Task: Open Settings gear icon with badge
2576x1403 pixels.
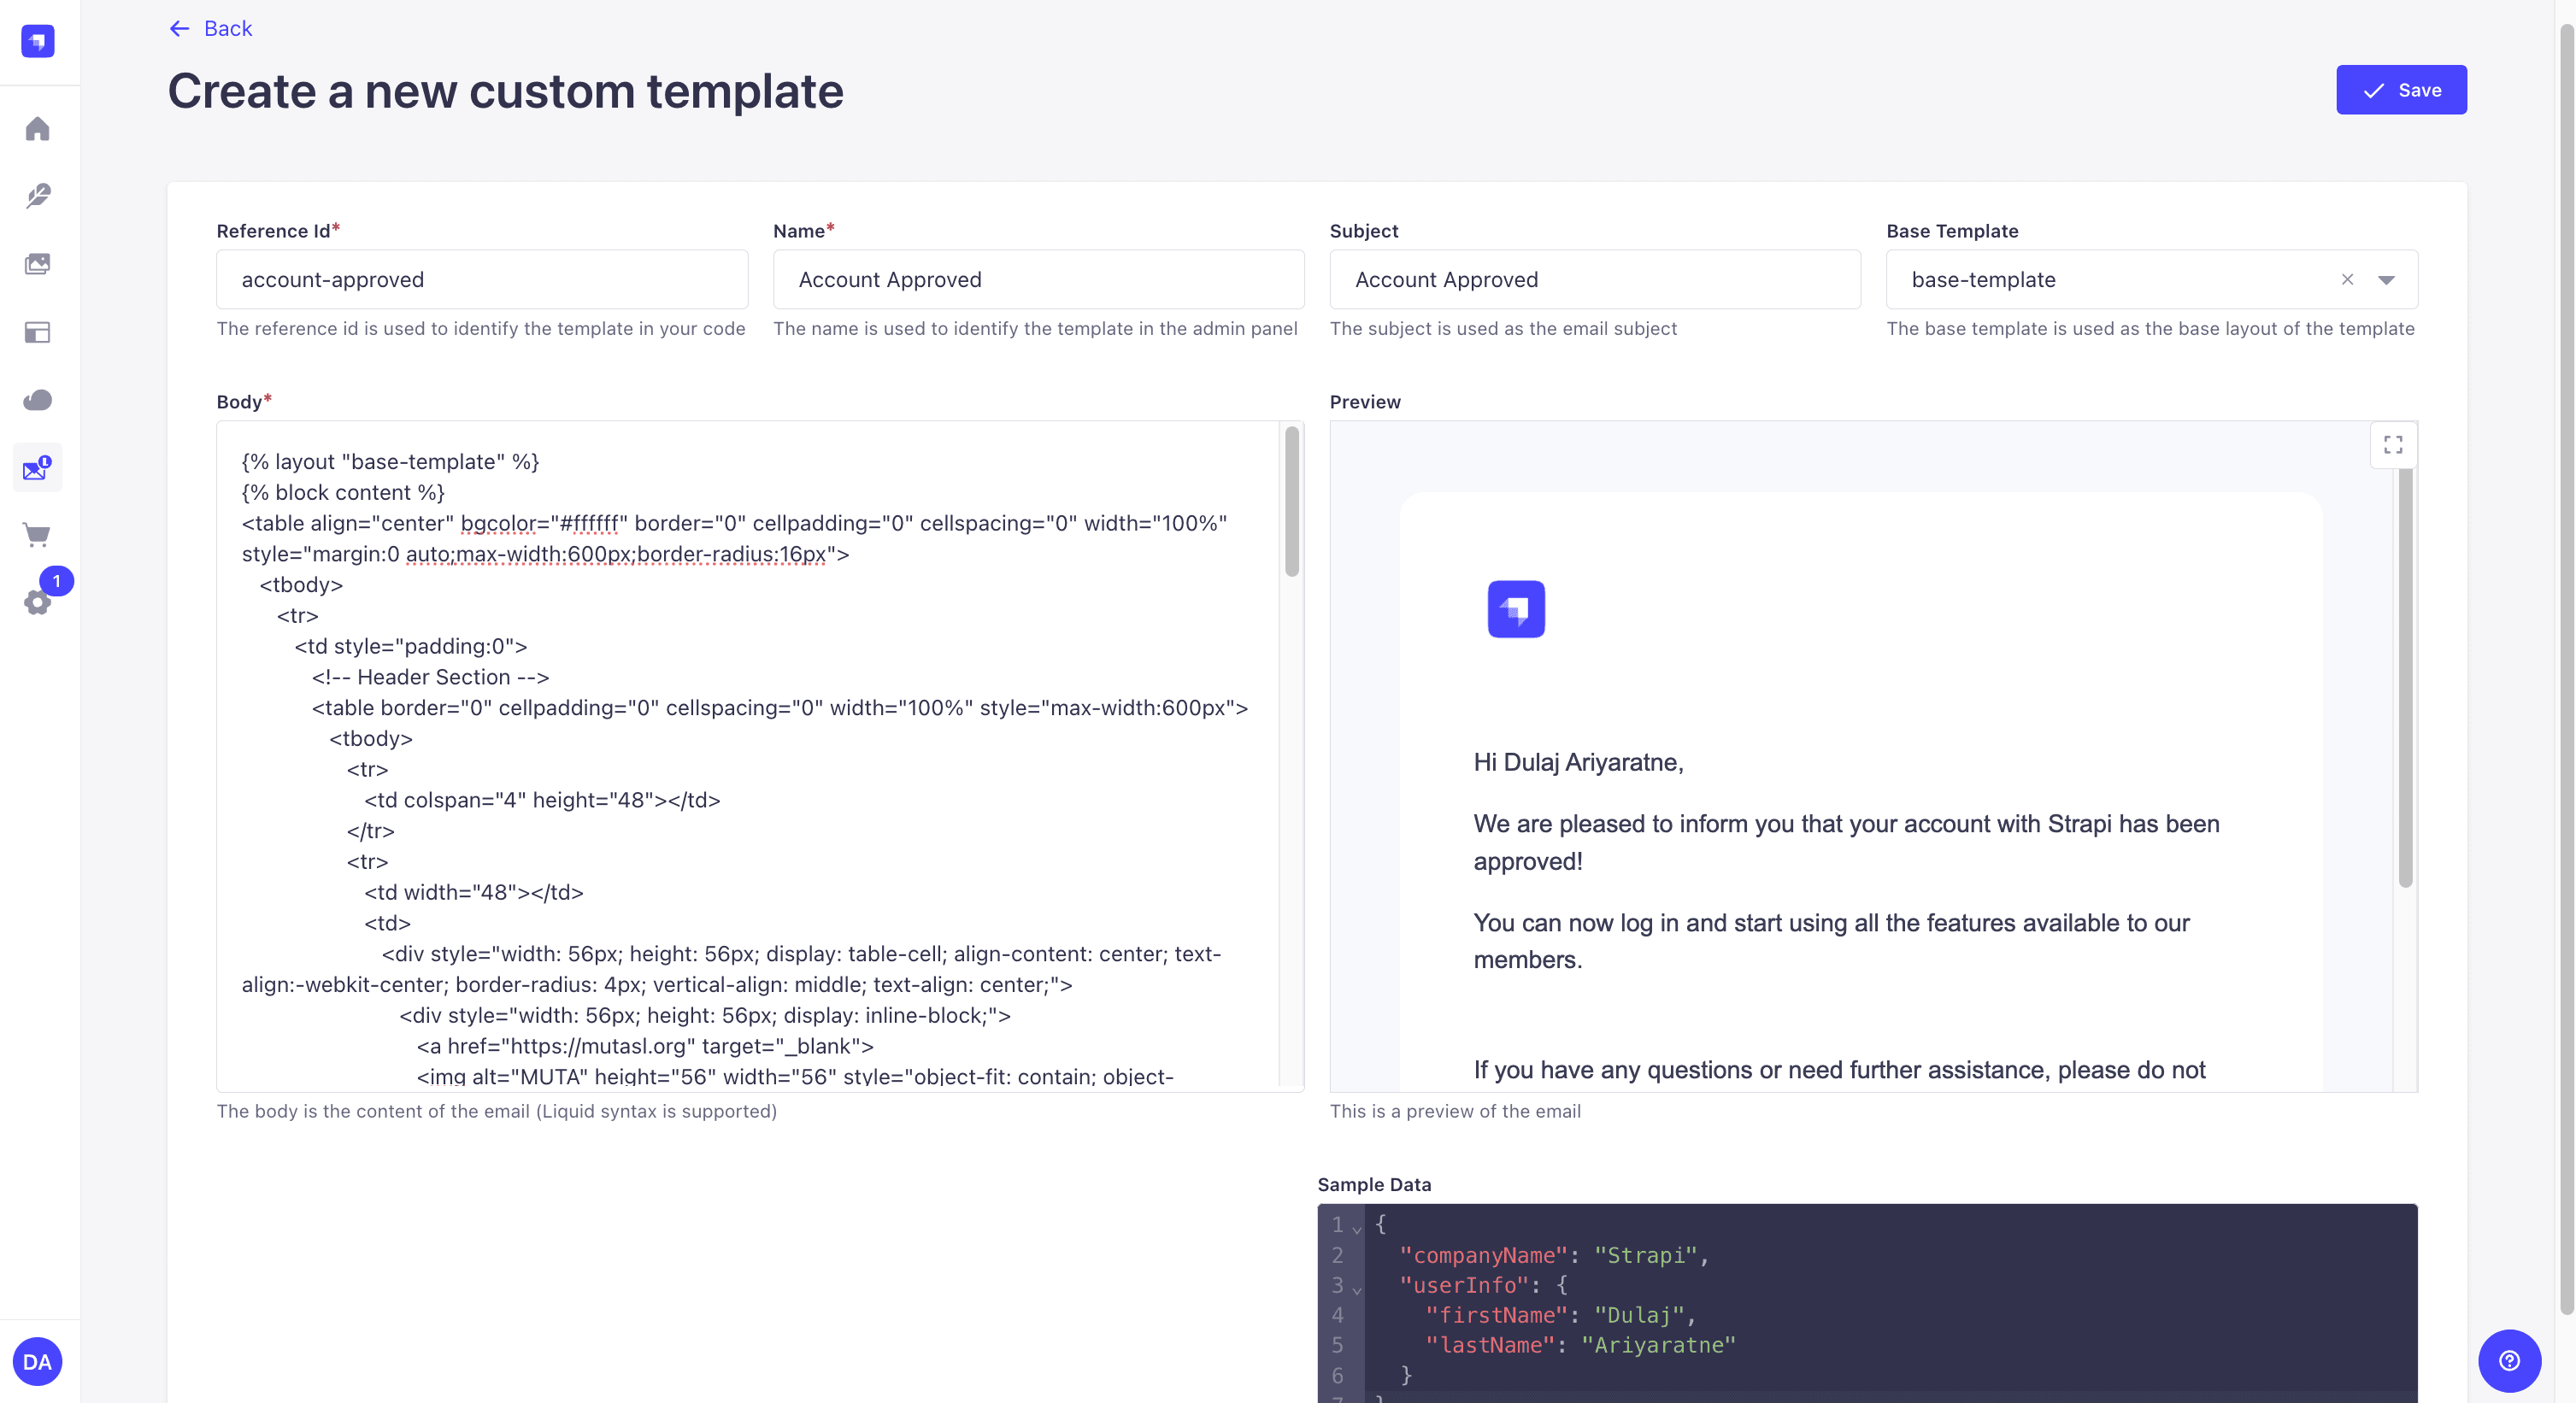Action: pyautogui.click(x=37, y=602)
